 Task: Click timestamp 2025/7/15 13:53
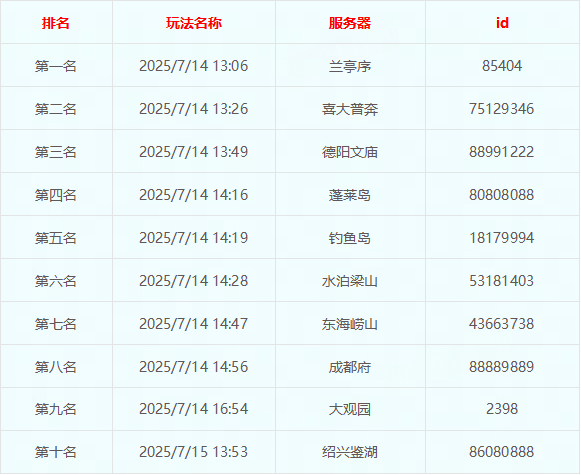[x=193, y=452]
